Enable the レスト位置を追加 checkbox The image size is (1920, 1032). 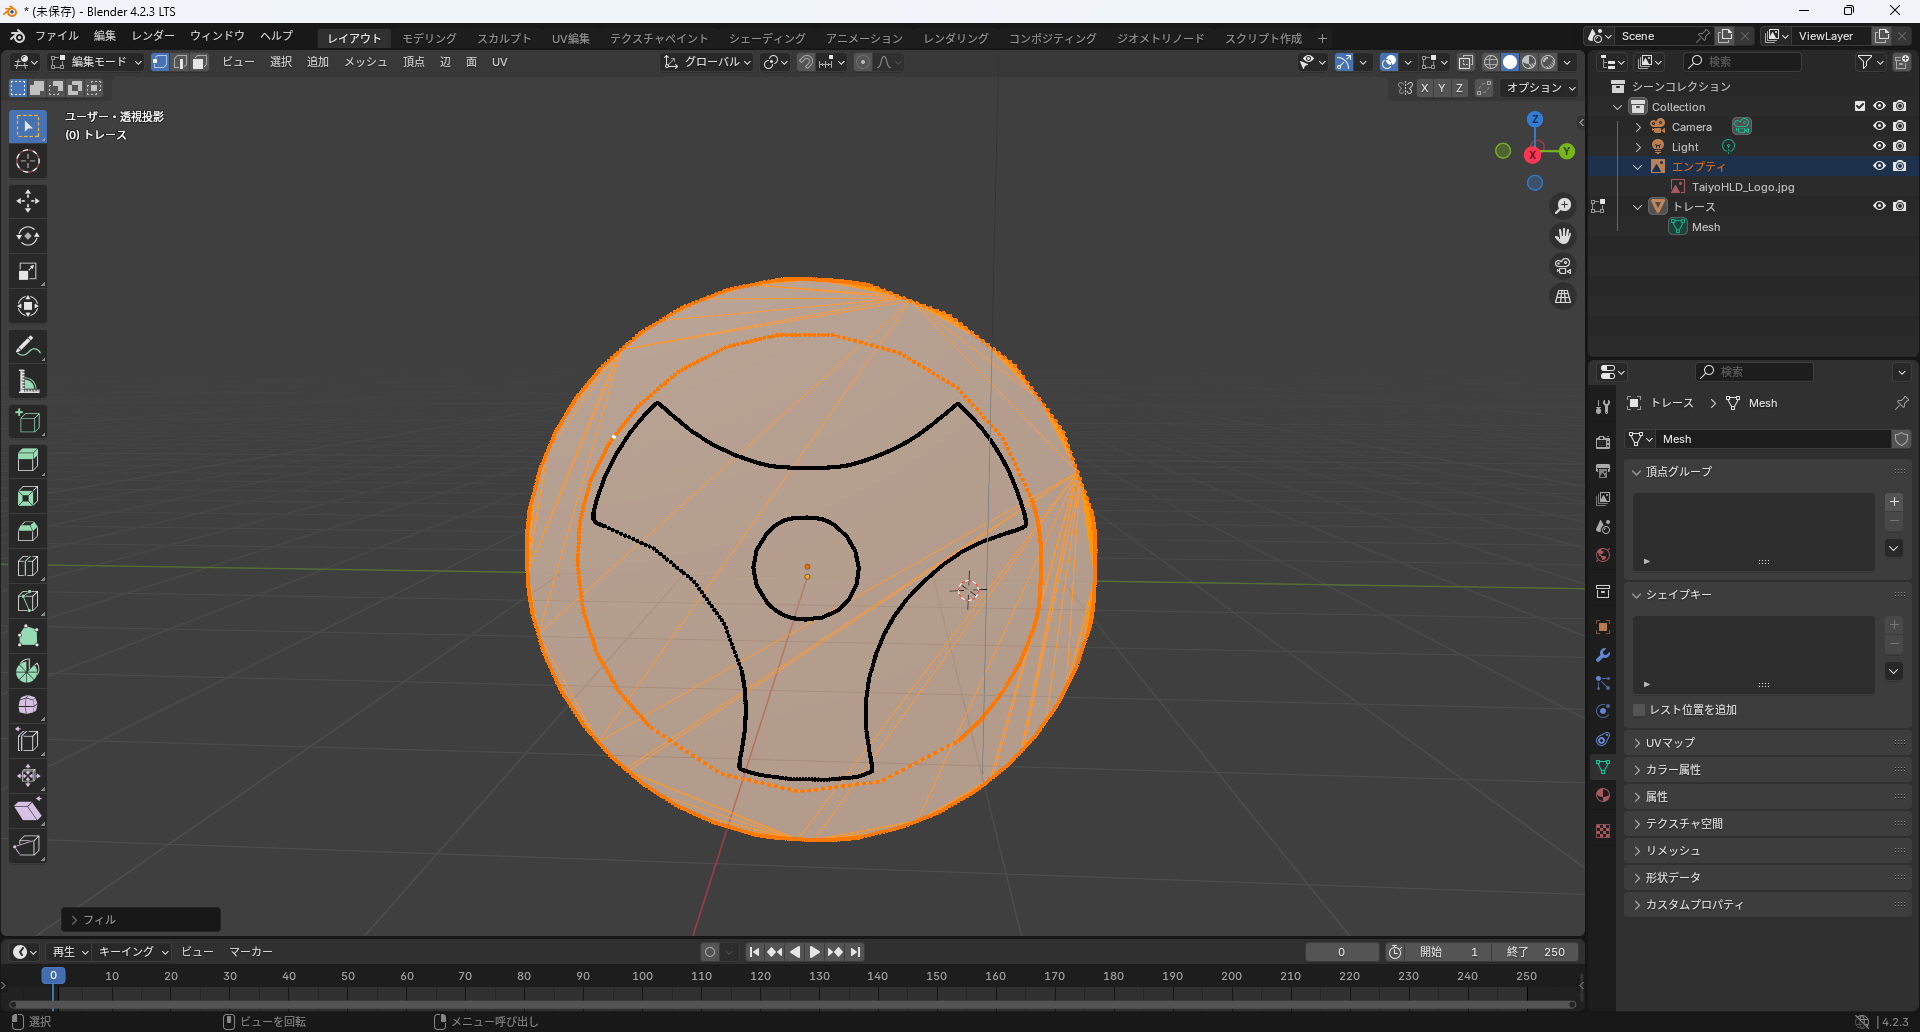(1639, 710)
